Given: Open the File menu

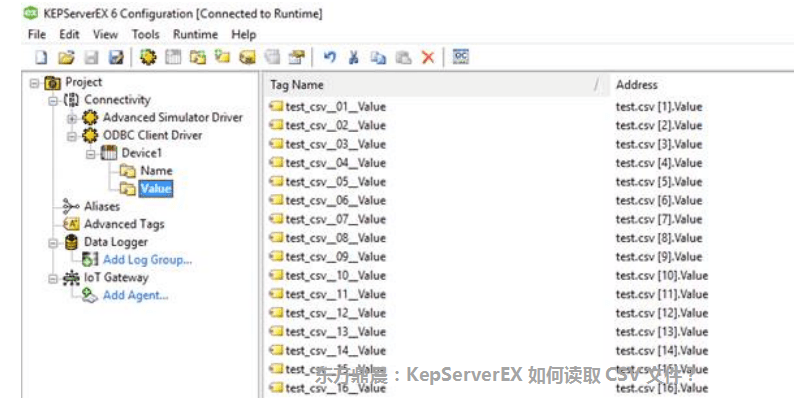Looking at the screenshot, I should (36, 34).
